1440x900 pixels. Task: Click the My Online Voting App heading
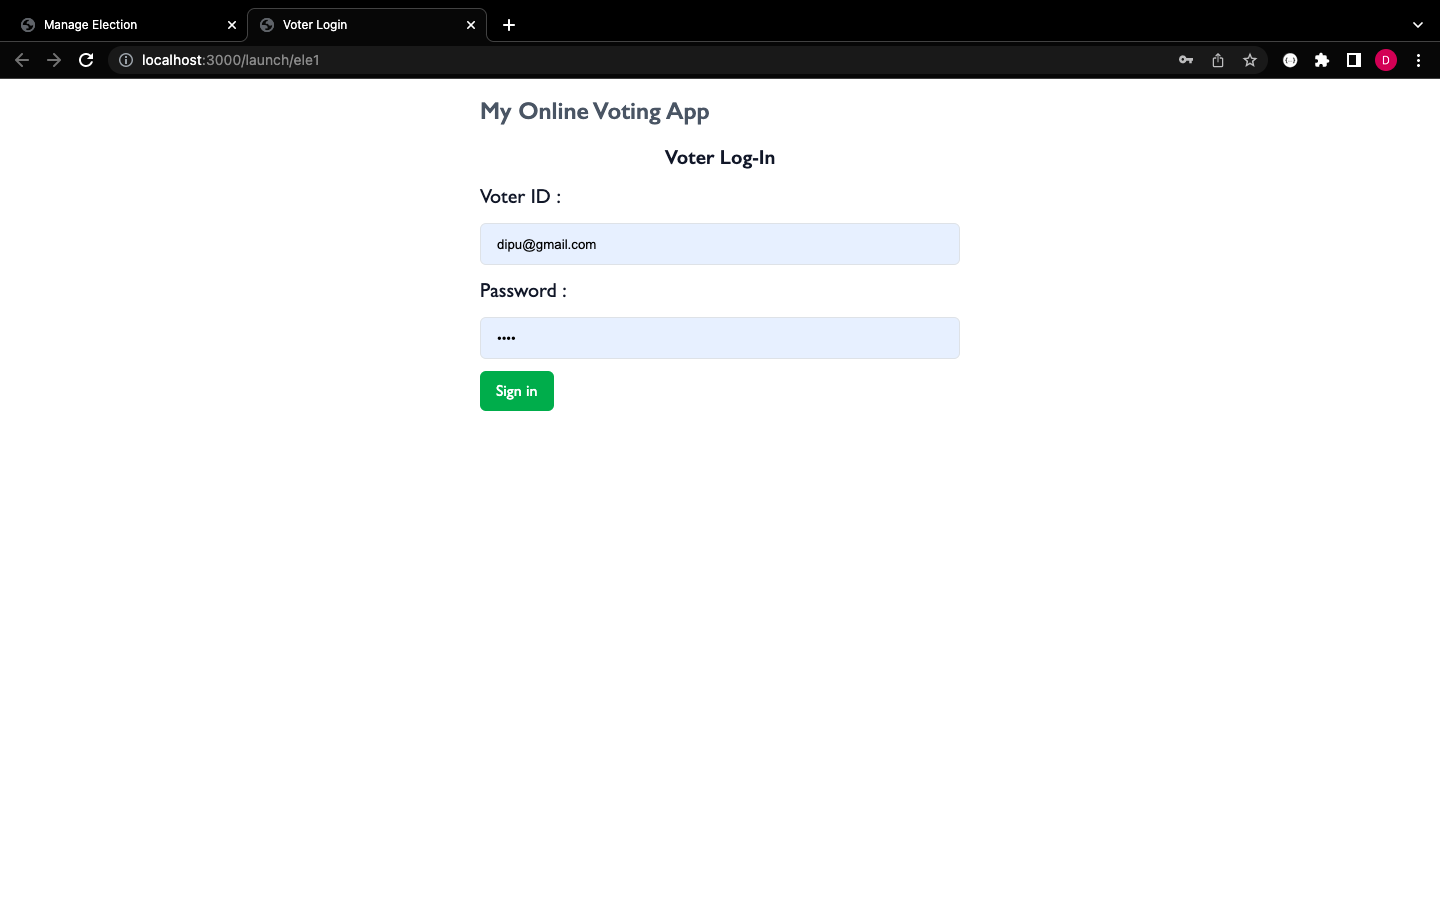[594, 111]
